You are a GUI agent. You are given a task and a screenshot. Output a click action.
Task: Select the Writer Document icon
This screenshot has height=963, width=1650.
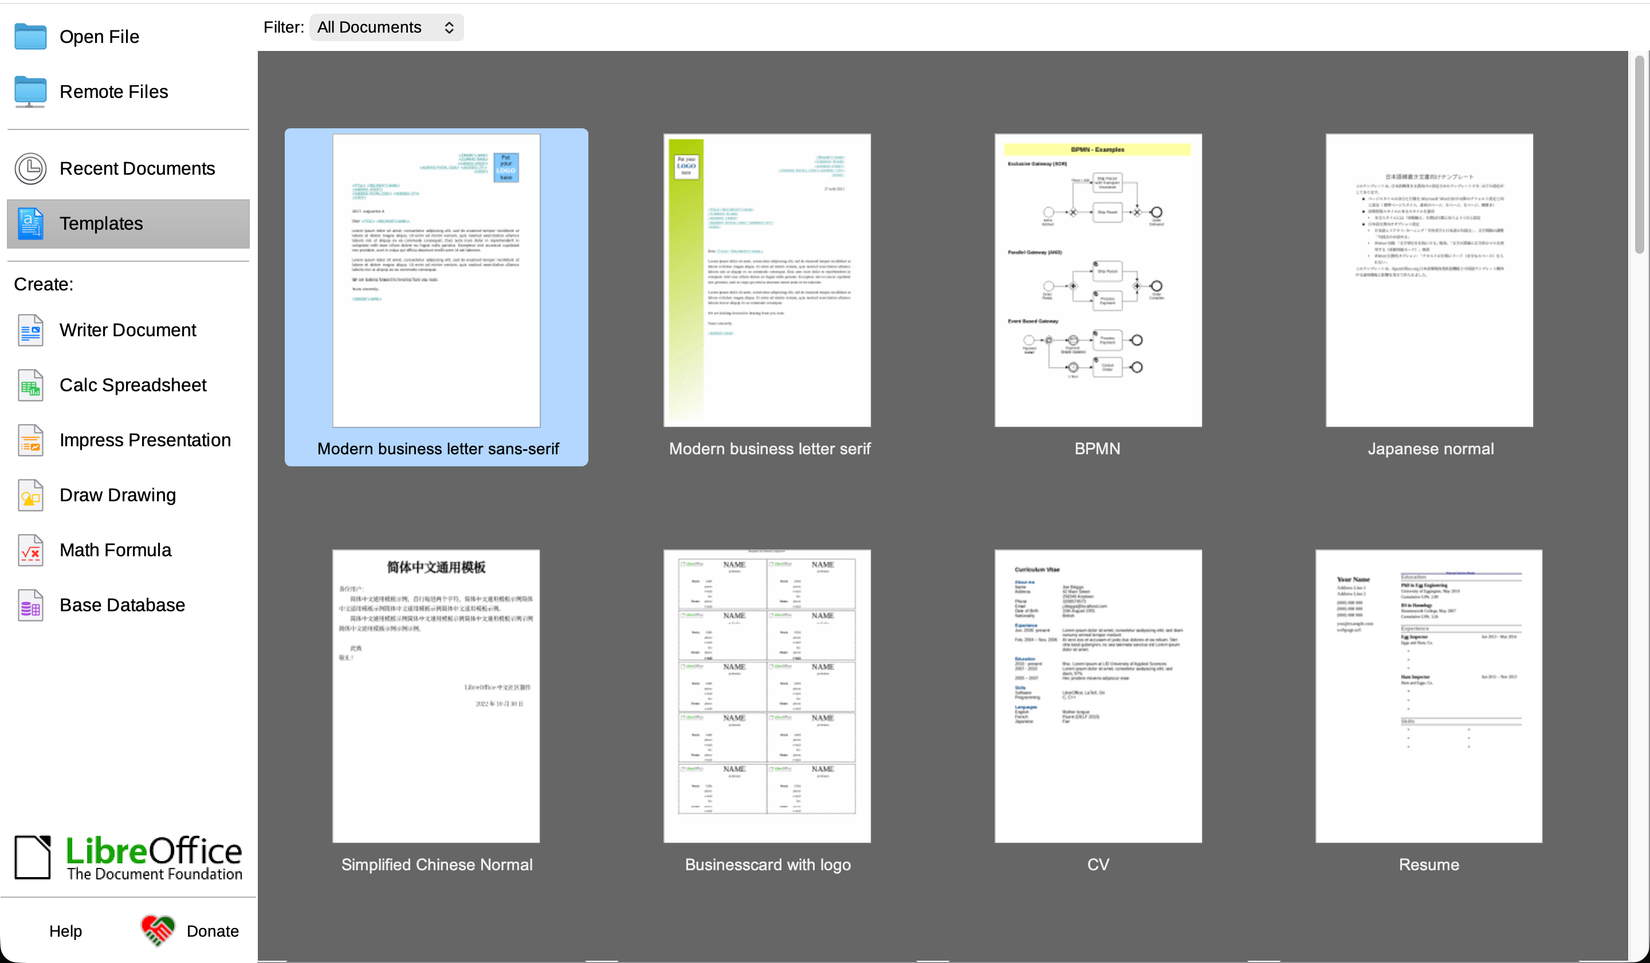pos(30,330)
